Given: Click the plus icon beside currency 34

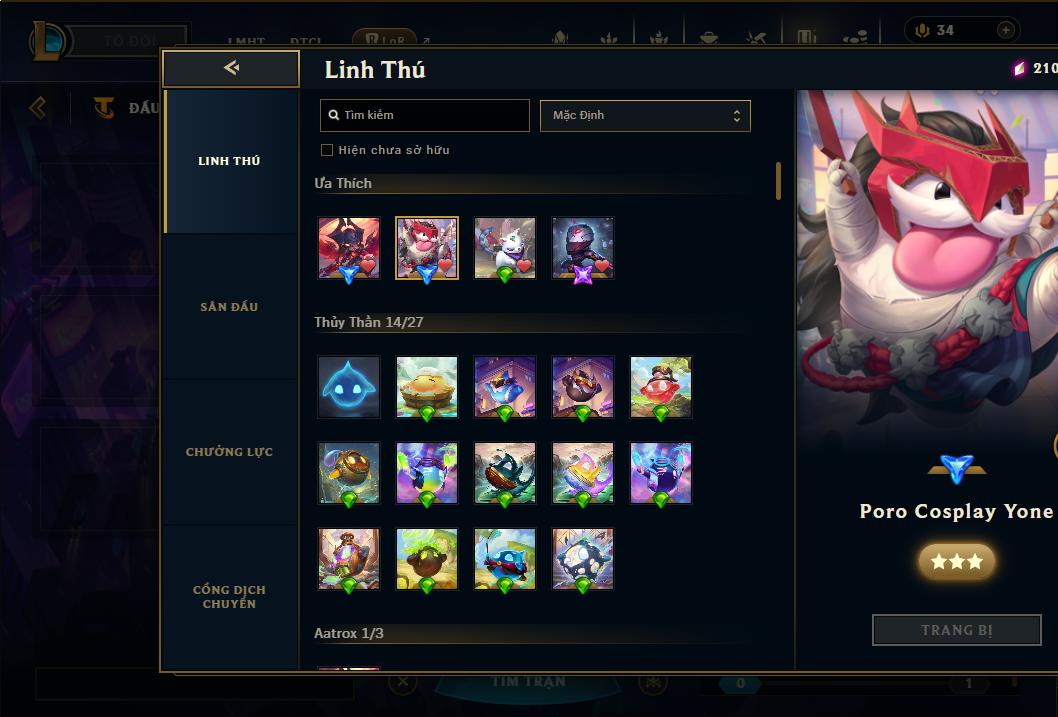Looking at the screenshot, I should (x=1005, y=30).
